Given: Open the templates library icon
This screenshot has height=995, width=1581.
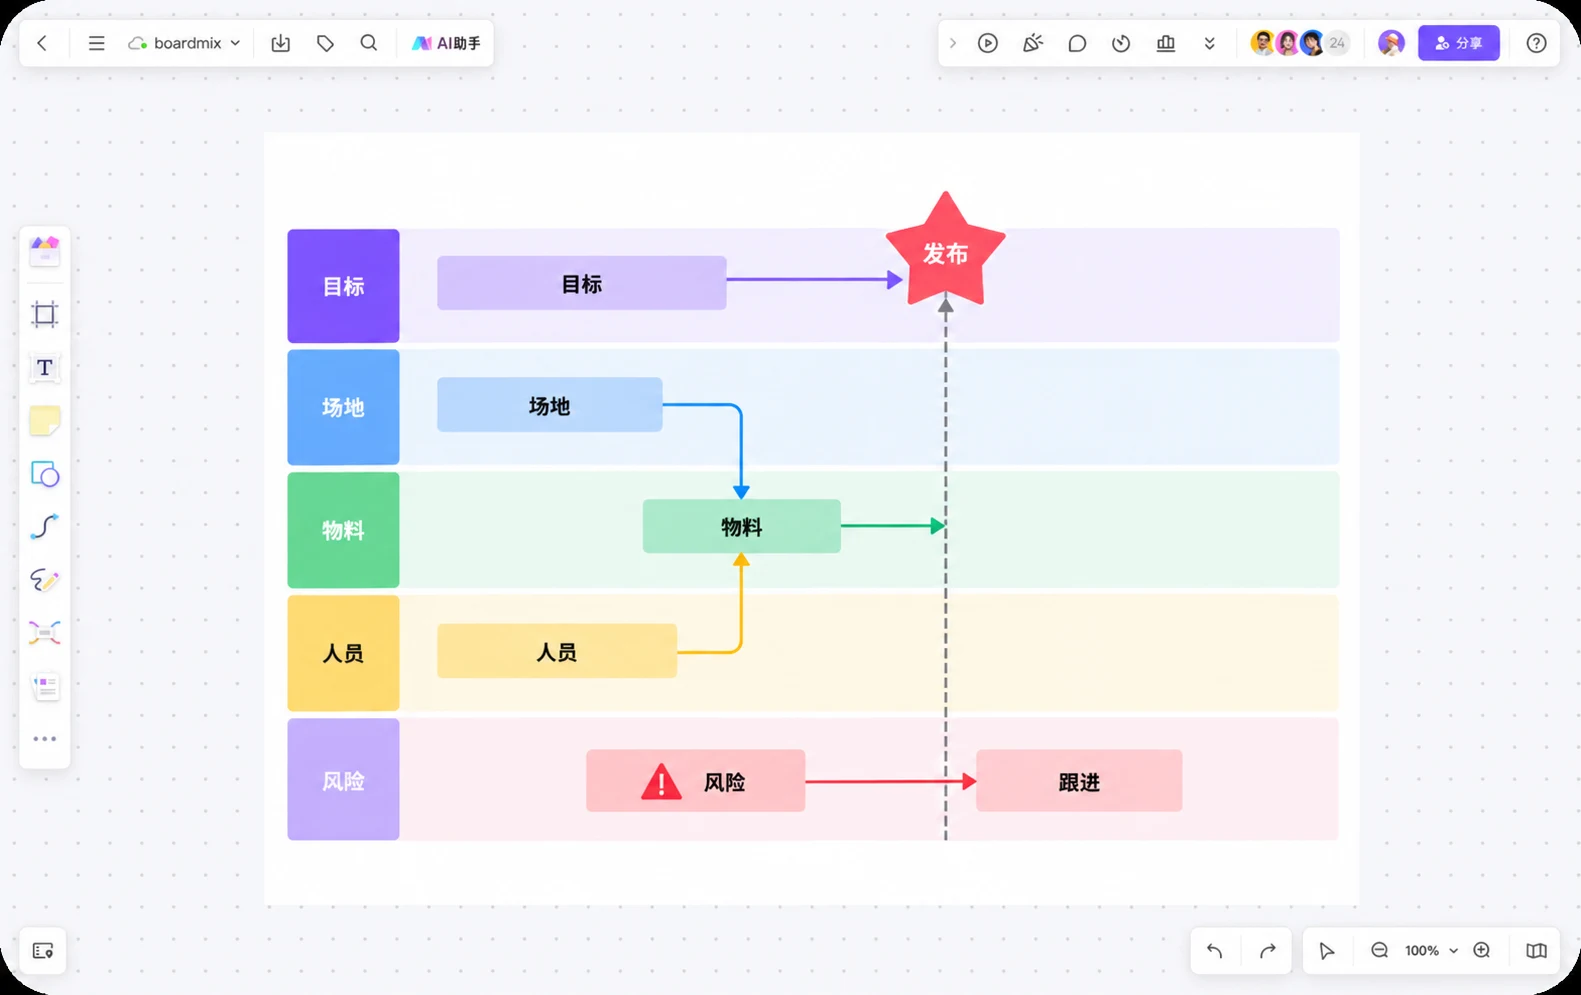Looking at the screenshot, I should pos(45,250).
